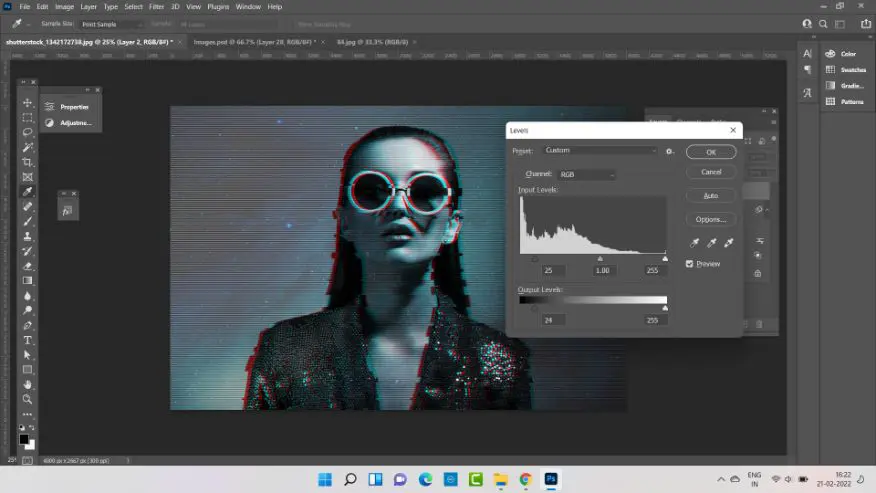This screenshot has height=493, width=876.
Task: Expand the Sample Size dropdown
Action: (112, 23)
